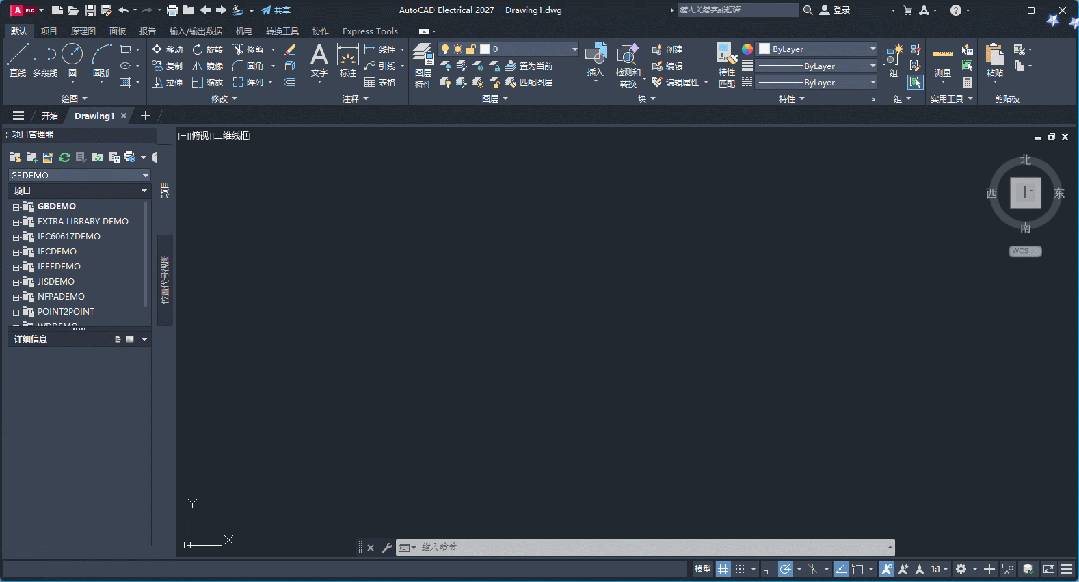Toggle polar tracking in status bar
1079x582 pixels.
coord(785,569)
